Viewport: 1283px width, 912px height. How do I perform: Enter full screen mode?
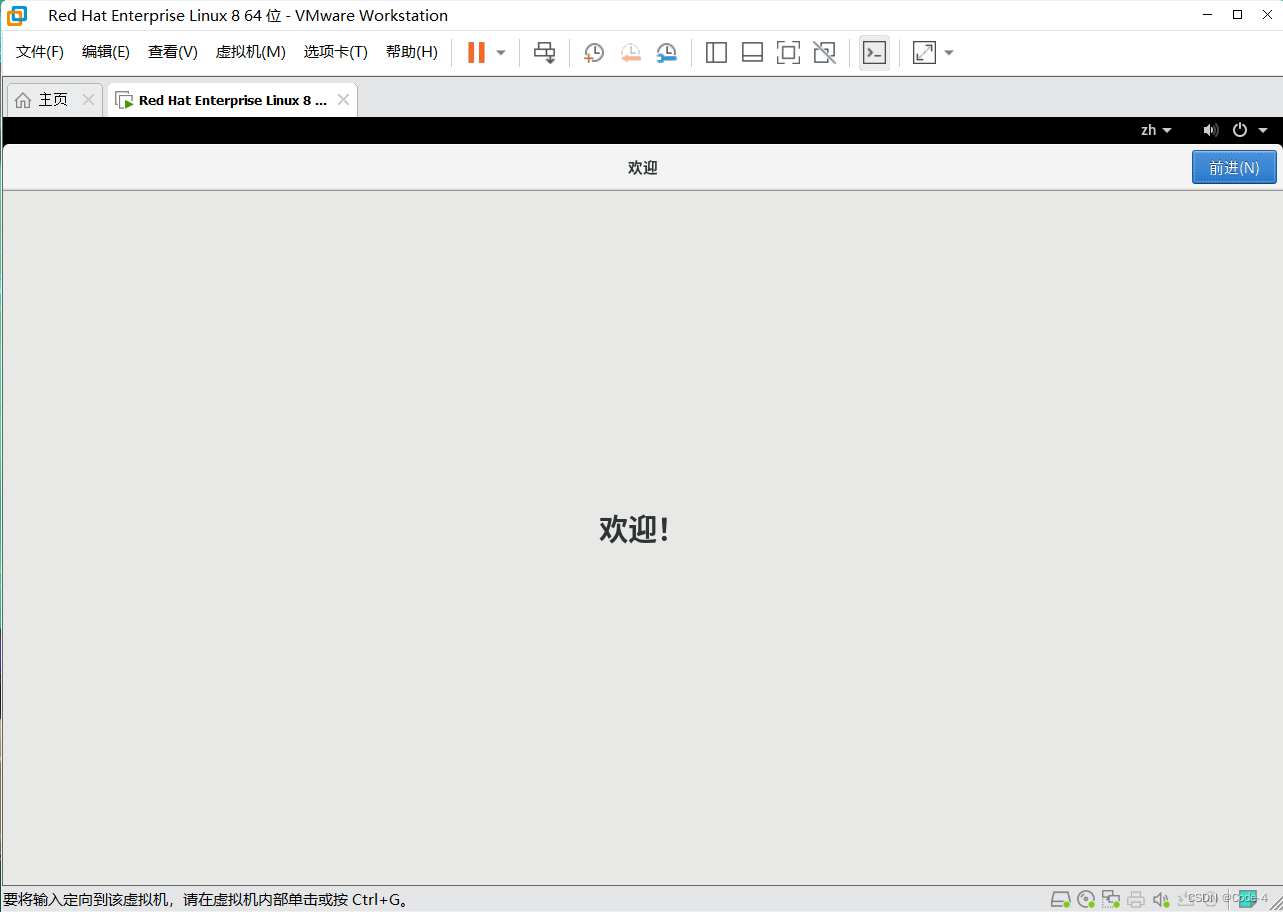pos(788,52)
